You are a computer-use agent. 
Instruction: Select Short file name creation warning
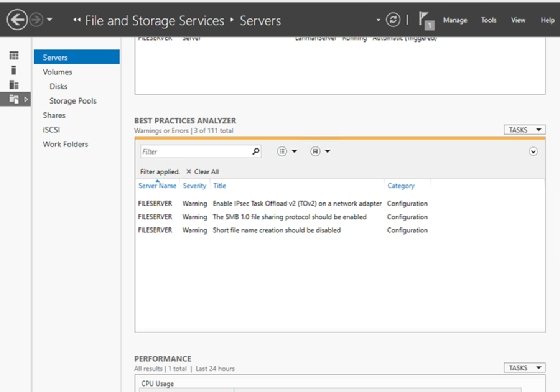[x=277, y=230]
